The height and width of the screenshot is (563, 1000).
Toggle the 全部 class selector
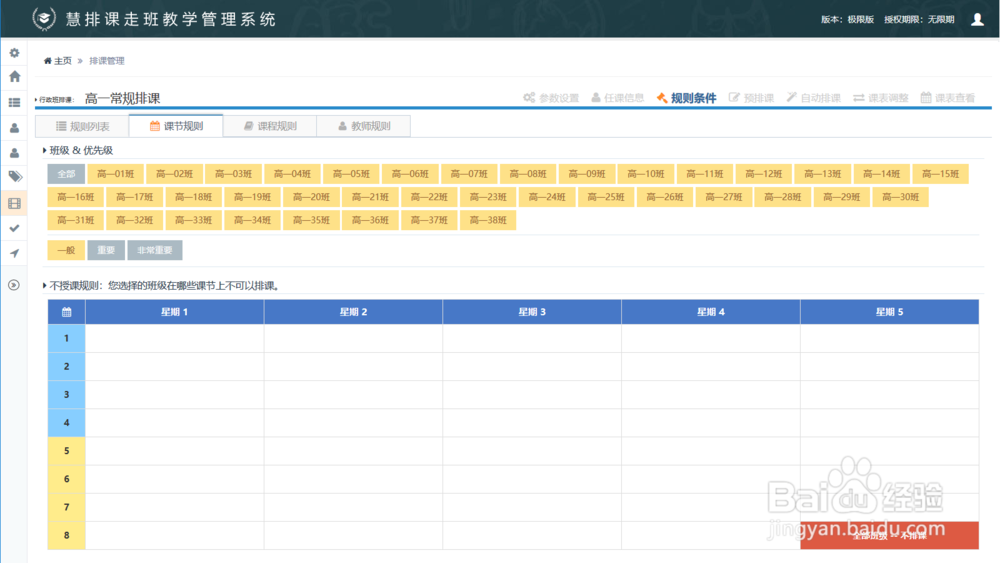pyautogui.click(x=66, y=174)
